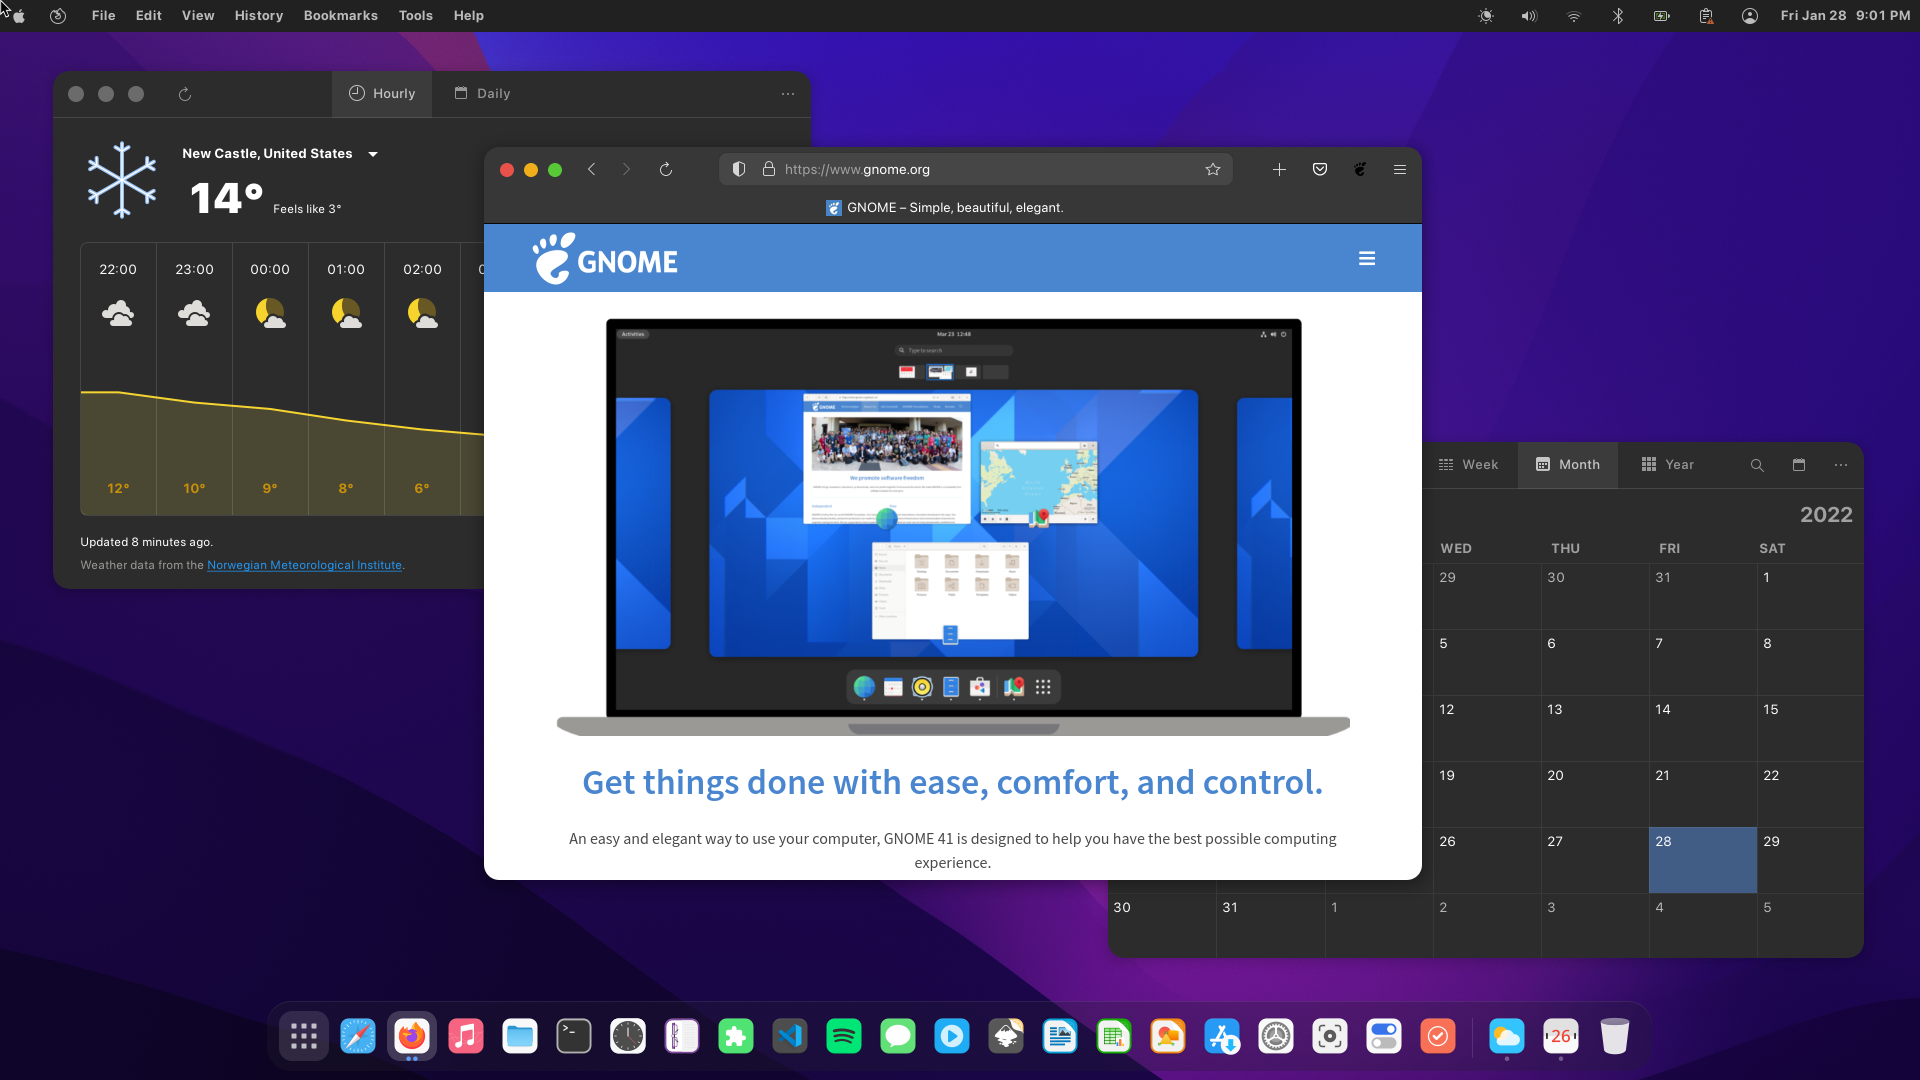Go forward in the Firefox browser
Image resolution: width=1920 pixels, height=1080 pixels.
[x=627, y=170]
